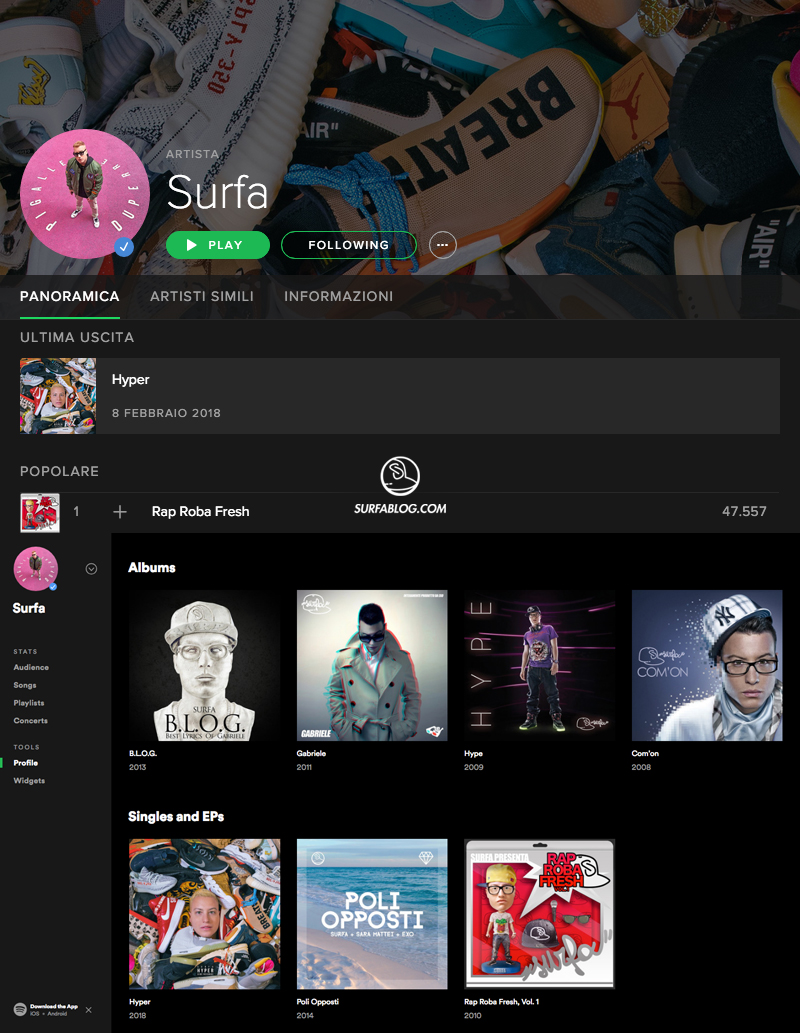Screen dimensions: 800x1033
Task: Open the Com'on album cover
Action: tap(707, 665)
